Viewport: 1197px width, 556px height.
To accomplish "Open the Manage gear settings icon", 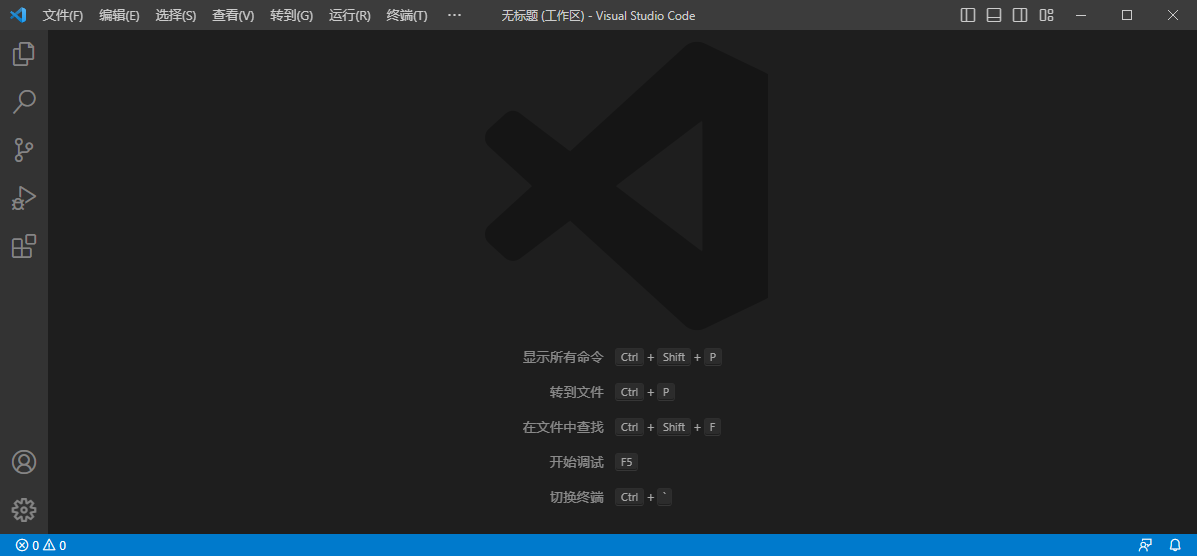I will point(24,509).
